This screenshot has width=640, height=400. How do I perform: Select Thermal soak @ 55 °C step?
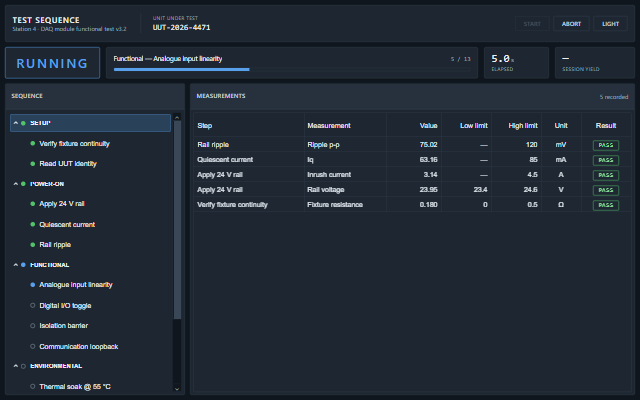point(75,387)
